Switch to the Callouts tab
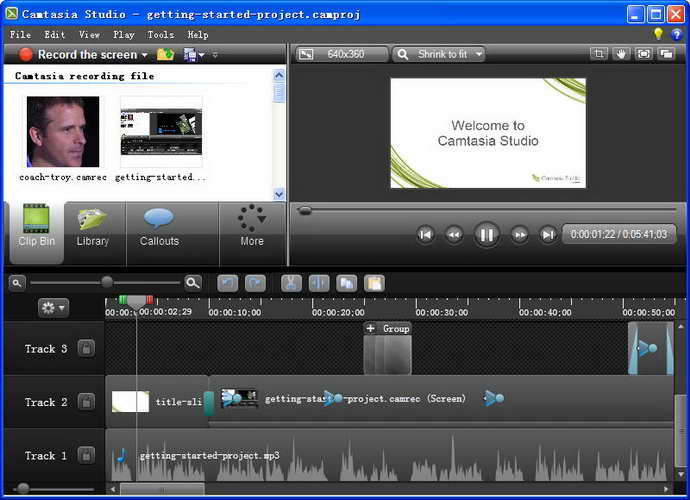Screen dimensions: 690x500 [x=159, y=228]
